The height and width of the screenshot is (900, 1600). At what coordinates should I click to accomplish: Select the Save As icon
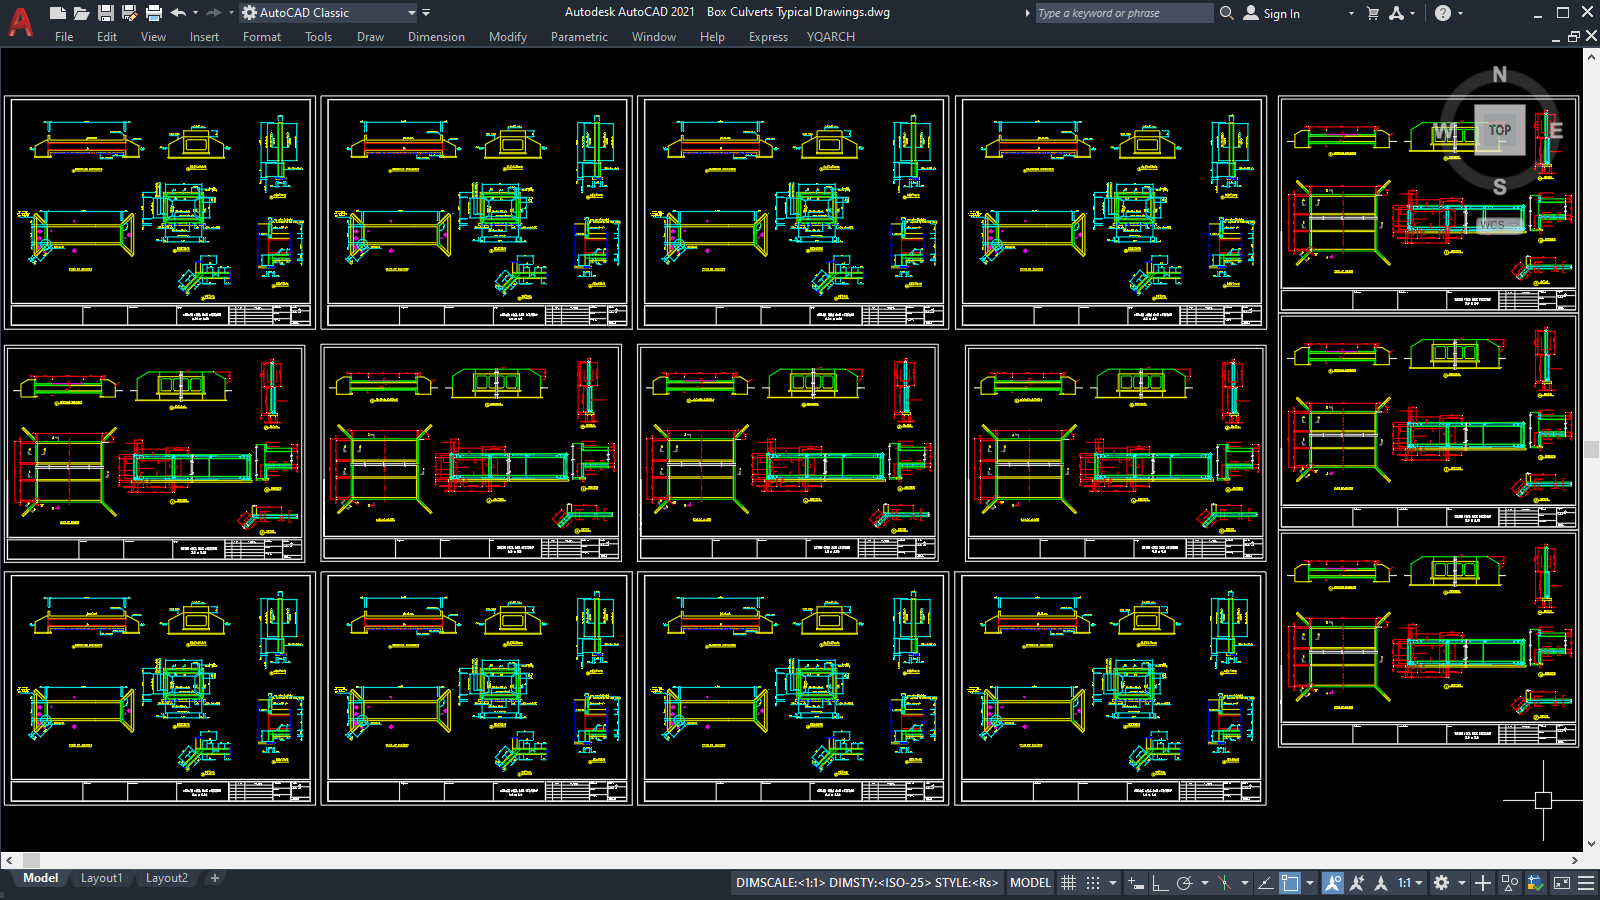(x=129, y=12)
